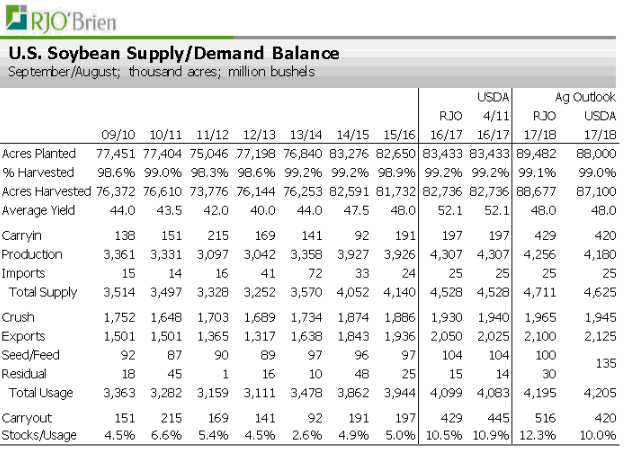
Task: Select the 15/16 column header
Action: click(x=398, y=133)
